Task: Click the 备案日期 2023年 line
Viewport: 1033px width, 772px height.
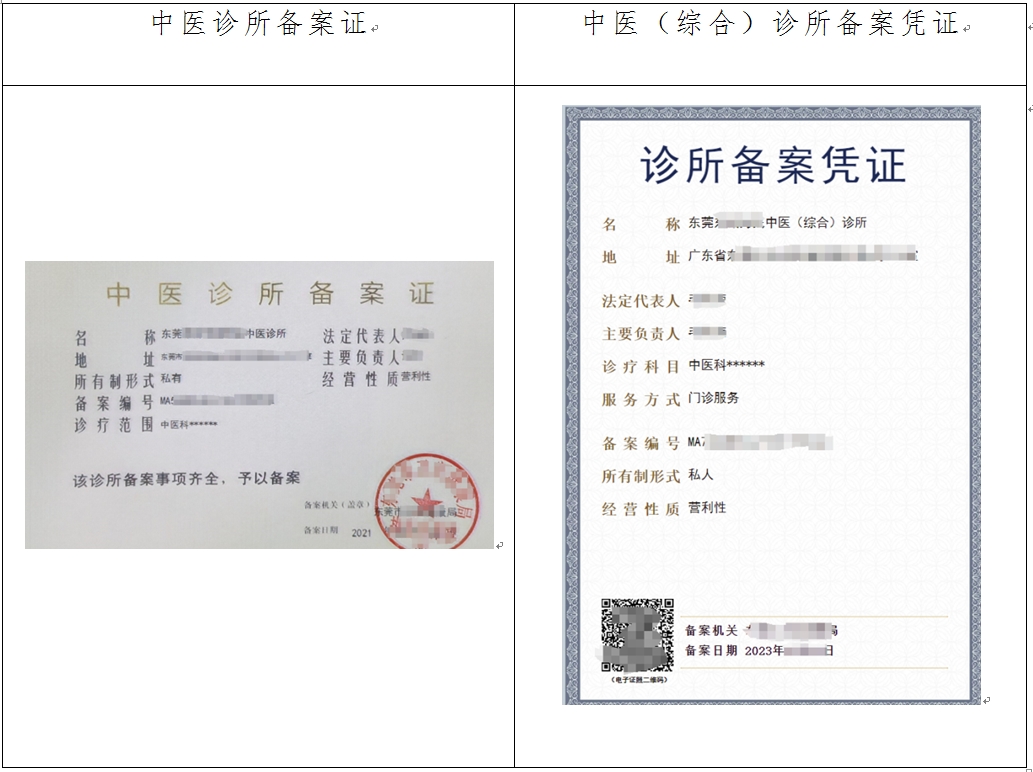Action: [758, 651]
